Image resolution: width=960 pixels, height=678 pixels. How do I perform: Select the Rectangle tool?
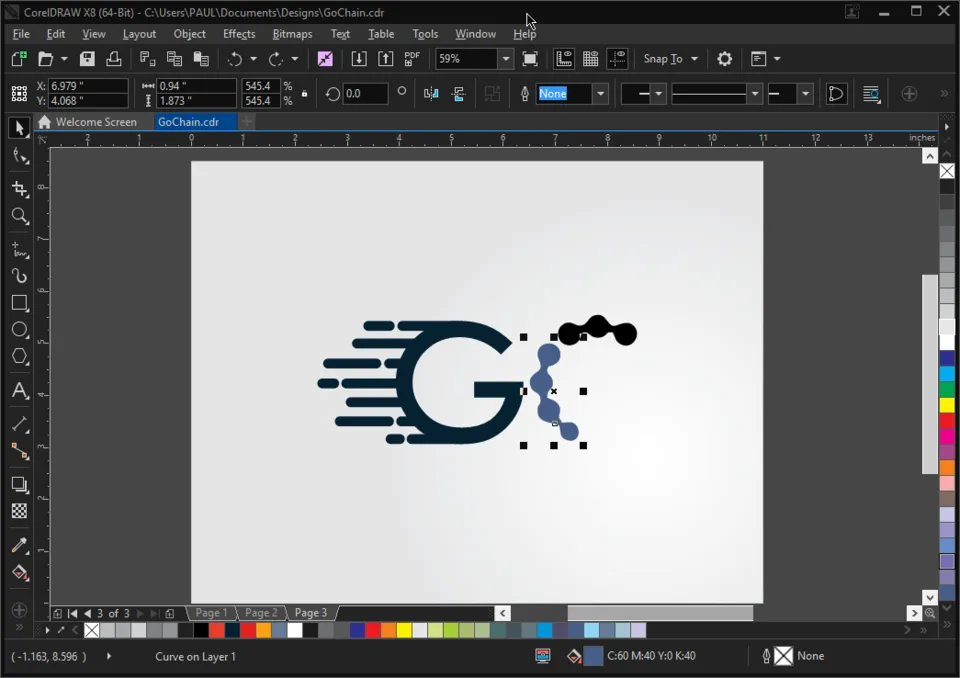[x=20, y=303]
